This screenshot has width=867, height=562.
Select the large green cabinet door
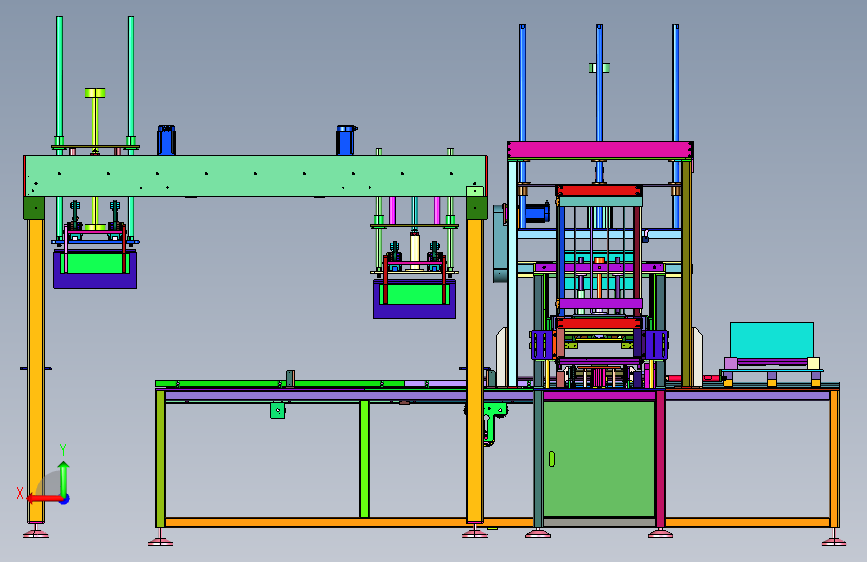click(599, 459)
